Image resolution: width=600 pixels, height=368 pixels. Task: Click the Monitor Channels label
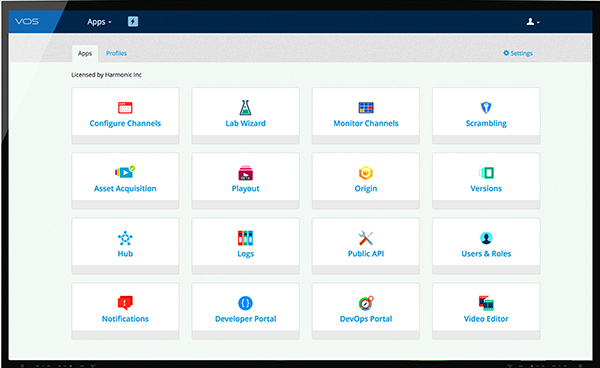[x=366, y=123]
